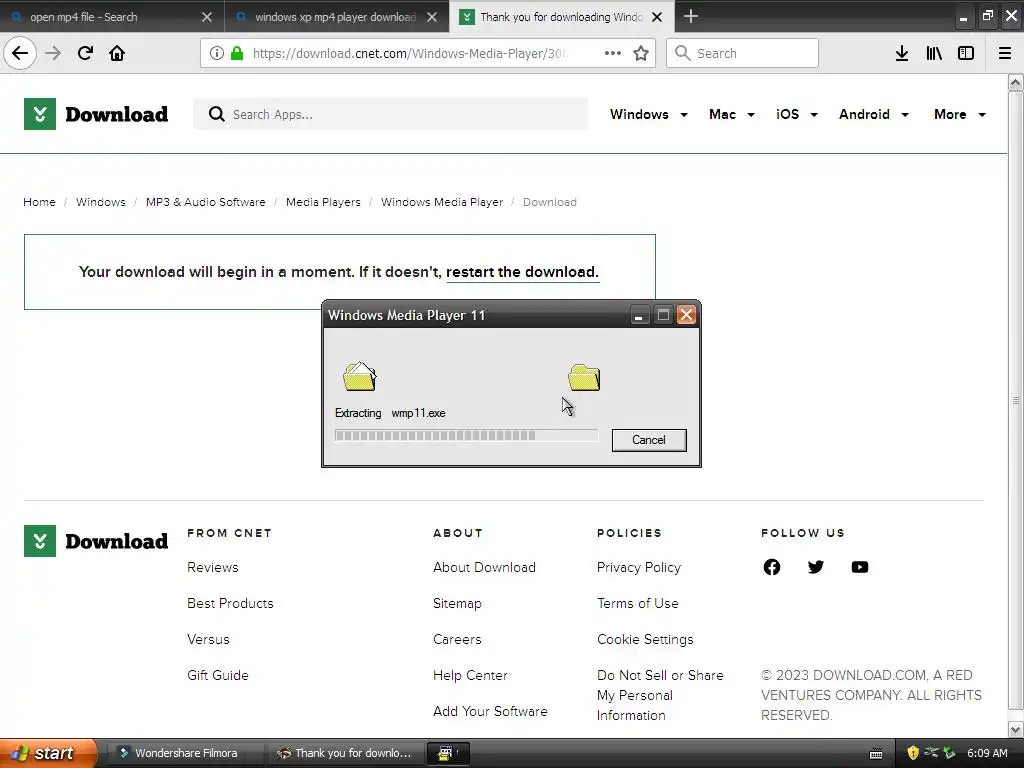This screenshot has height=768, width=1024.
Task: Open Sitemap footer link
Action: tap(457, 603)
